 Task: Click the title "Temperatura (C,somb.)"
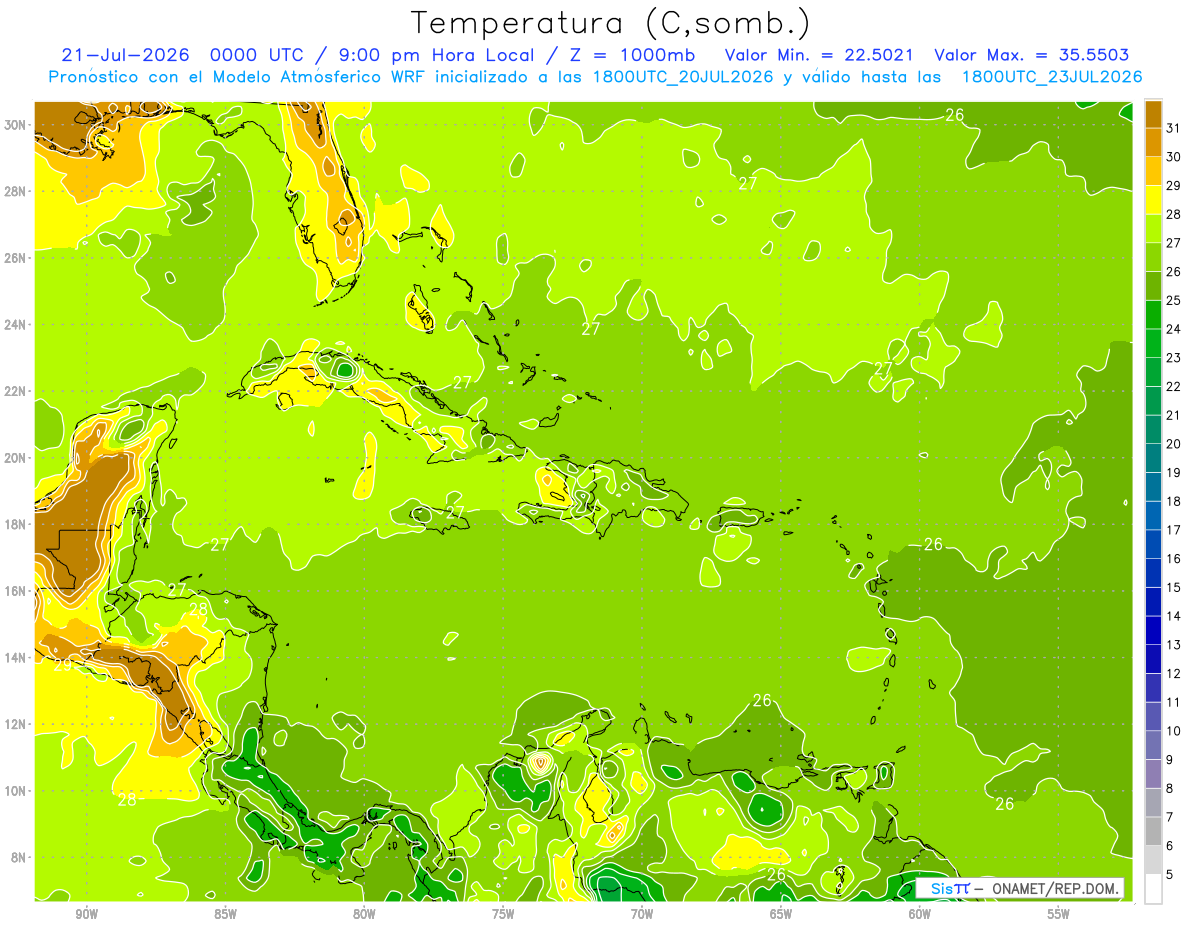pyautogui.click(x=611, y=24)
